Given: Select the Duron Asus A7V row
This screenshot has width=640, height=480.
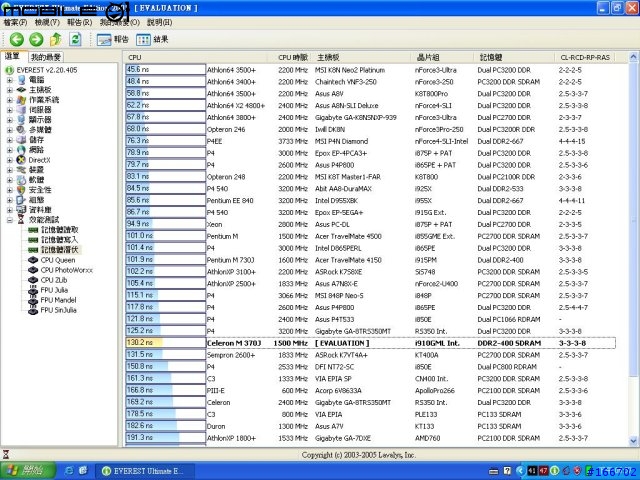Looking at the screenshot, I should (x=370, y=426).
